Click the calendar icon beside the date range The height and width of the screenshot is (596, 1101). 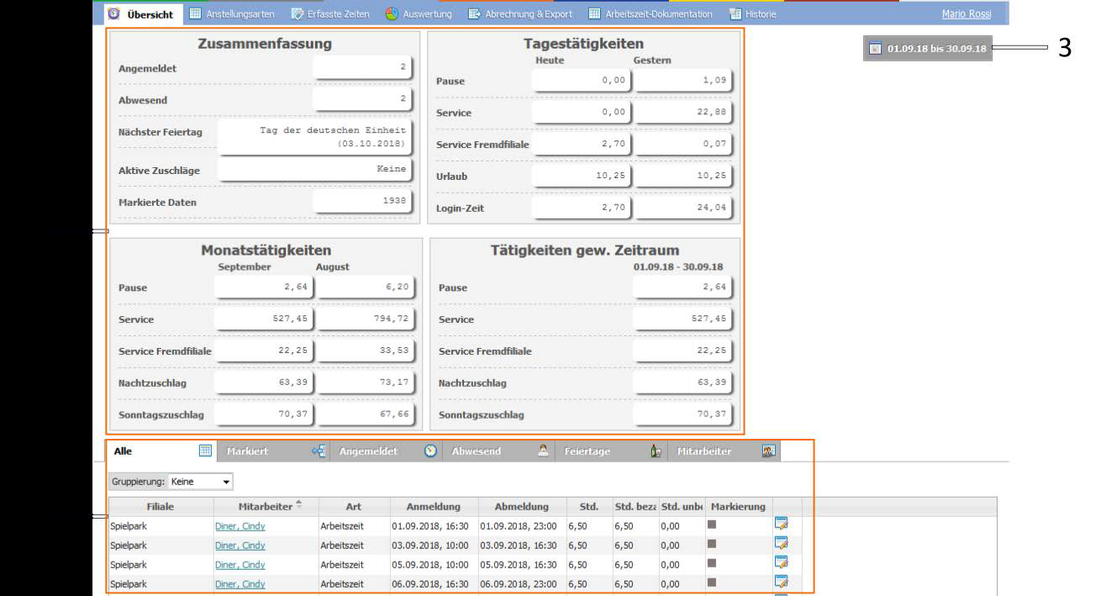[875, 48]
